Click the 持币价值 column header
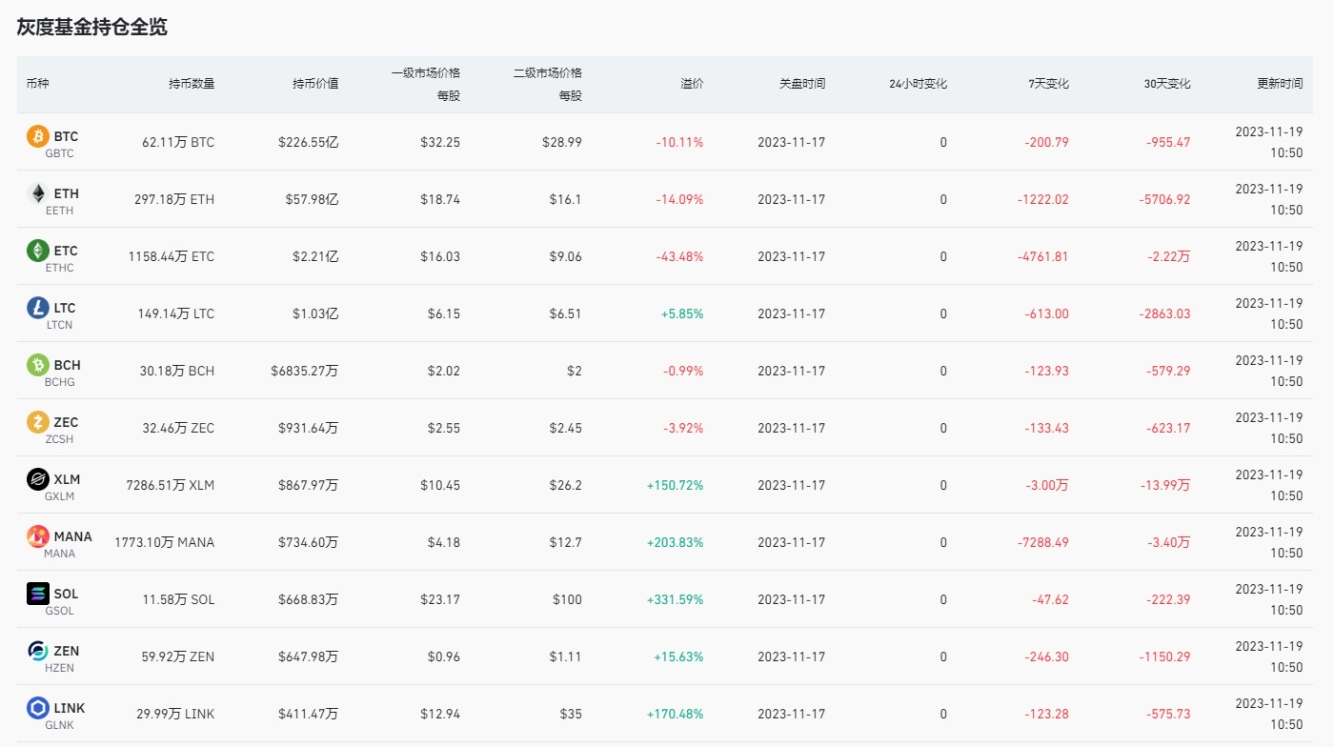 [x=315, y=84]
